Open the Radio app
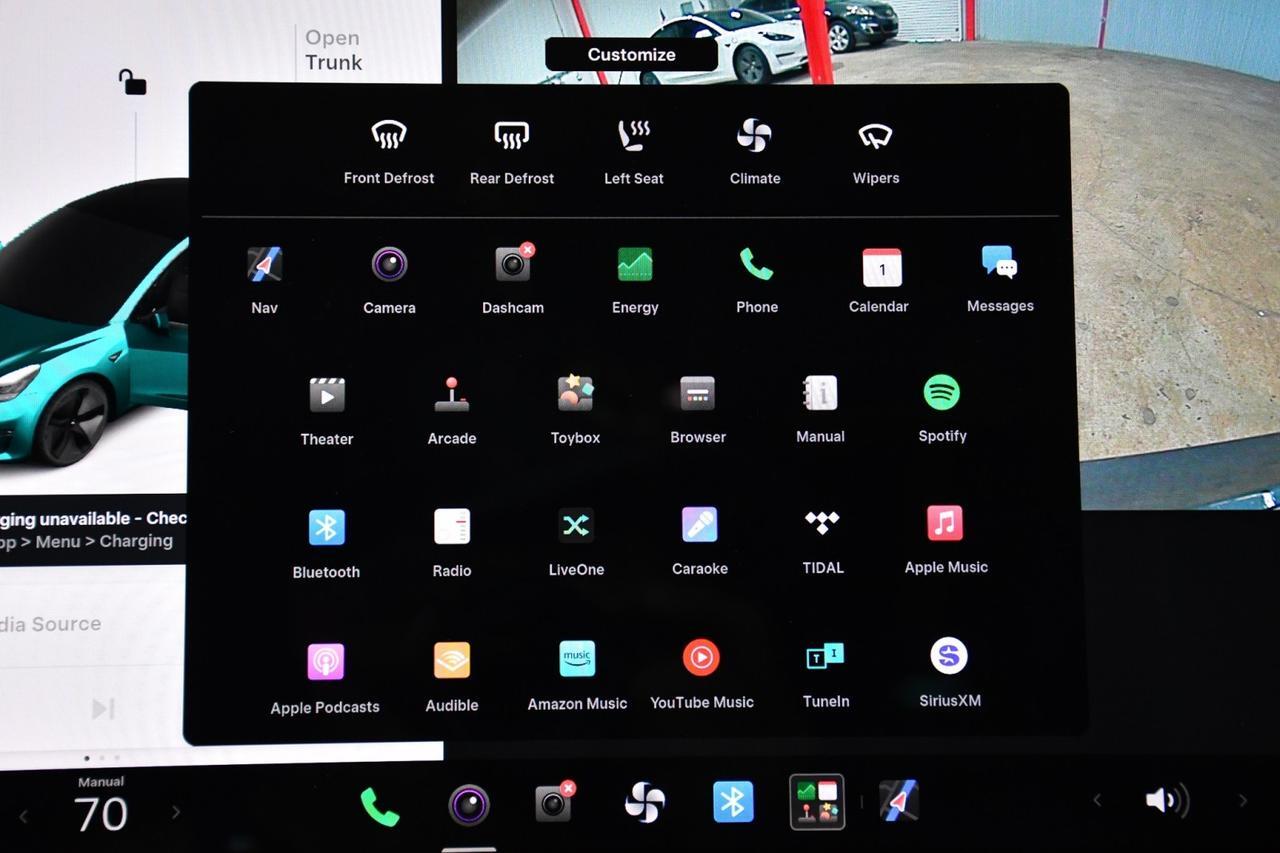This screenshot has width=1280, height=853. tap(452, 544)
